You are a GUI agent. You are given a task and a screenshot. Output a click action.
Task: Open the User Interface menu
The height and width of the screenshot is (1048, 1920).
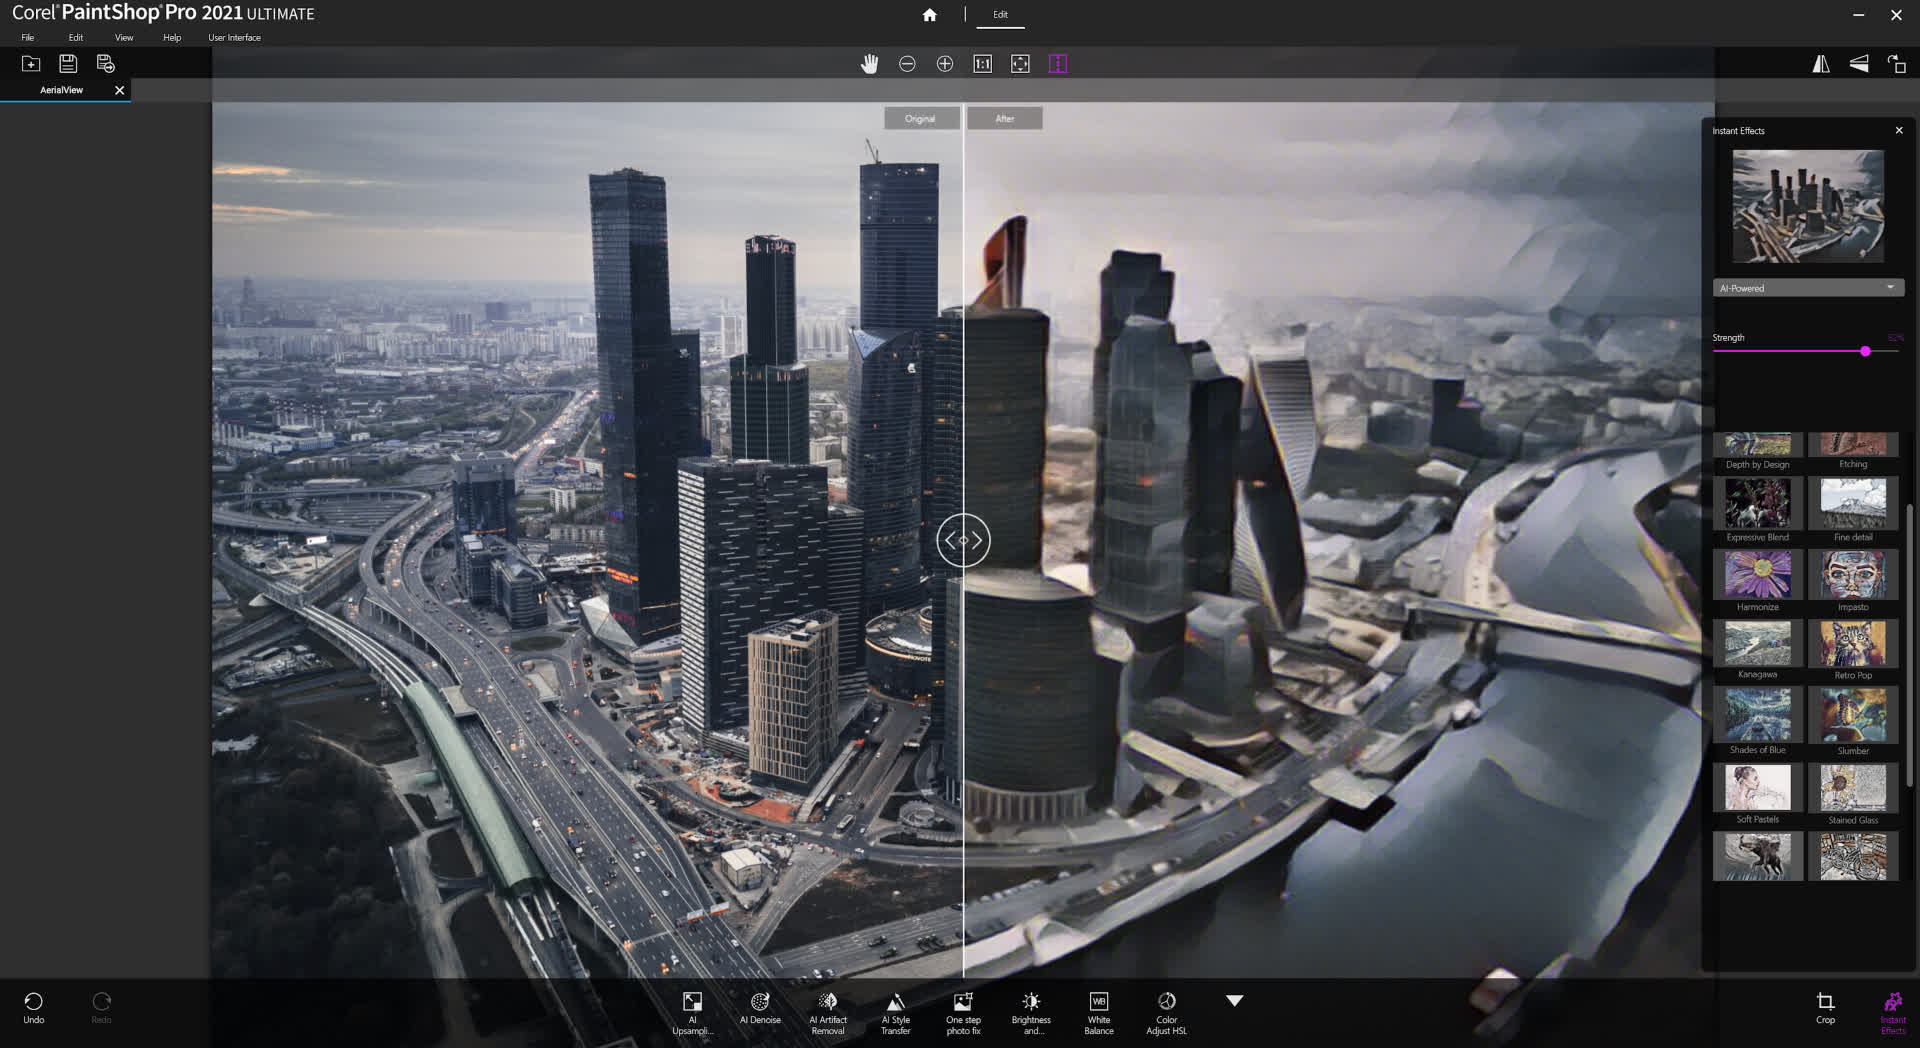click(x=234, y=38)
